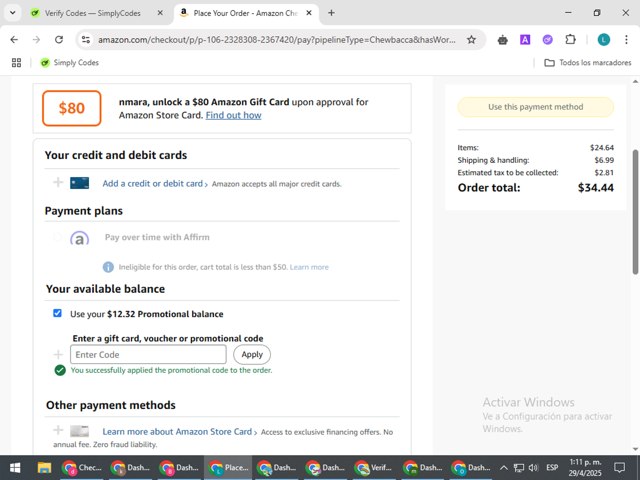Select the Affirm pay over time radio
The width and height of the screenshot is (640, 480).
[58, 237]
